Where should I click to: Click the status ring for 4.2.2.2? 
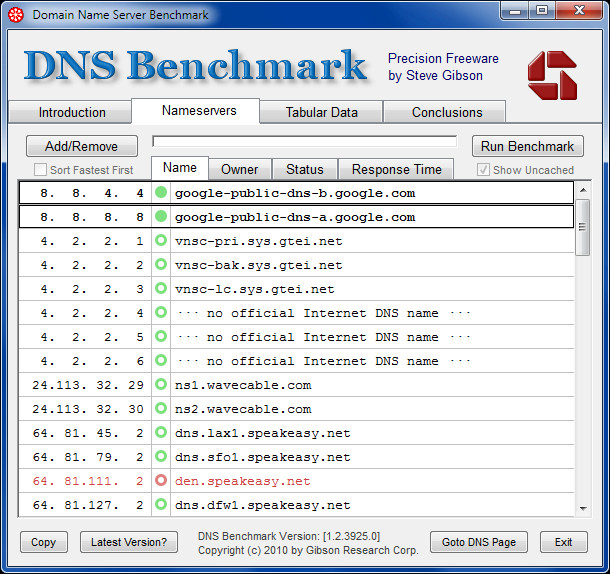[161, 265]
